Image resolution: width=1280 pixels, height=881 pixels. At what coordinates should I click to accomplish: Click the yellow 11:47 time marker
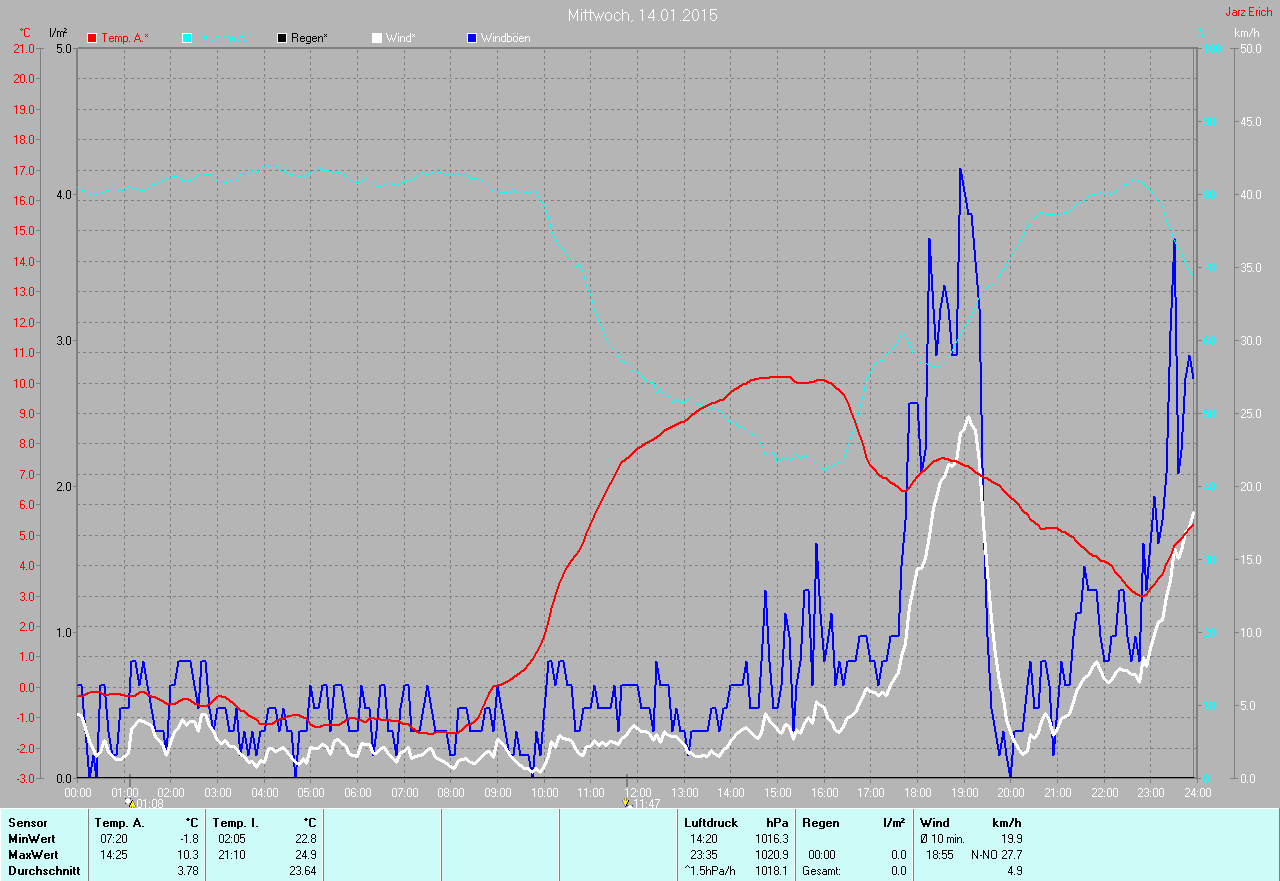point(626,802)
